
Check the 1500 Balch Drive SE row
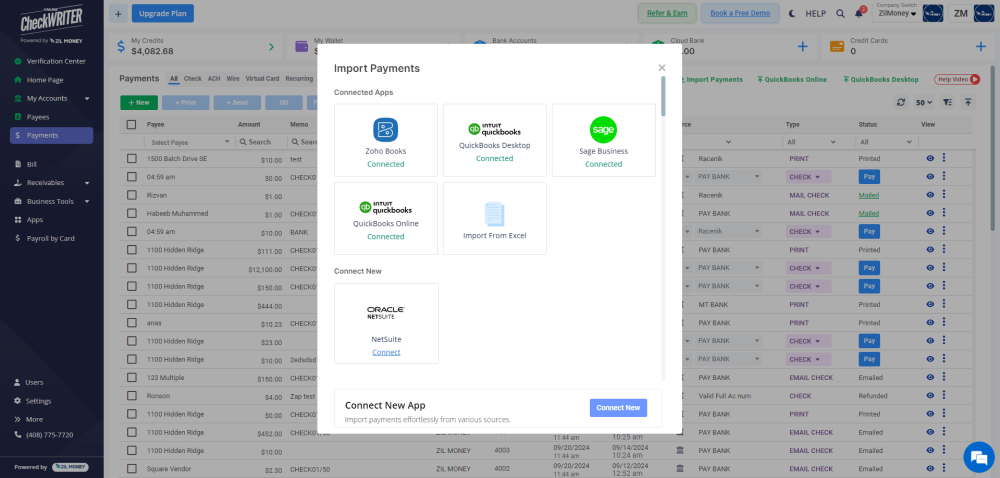(x=131, y=158)
